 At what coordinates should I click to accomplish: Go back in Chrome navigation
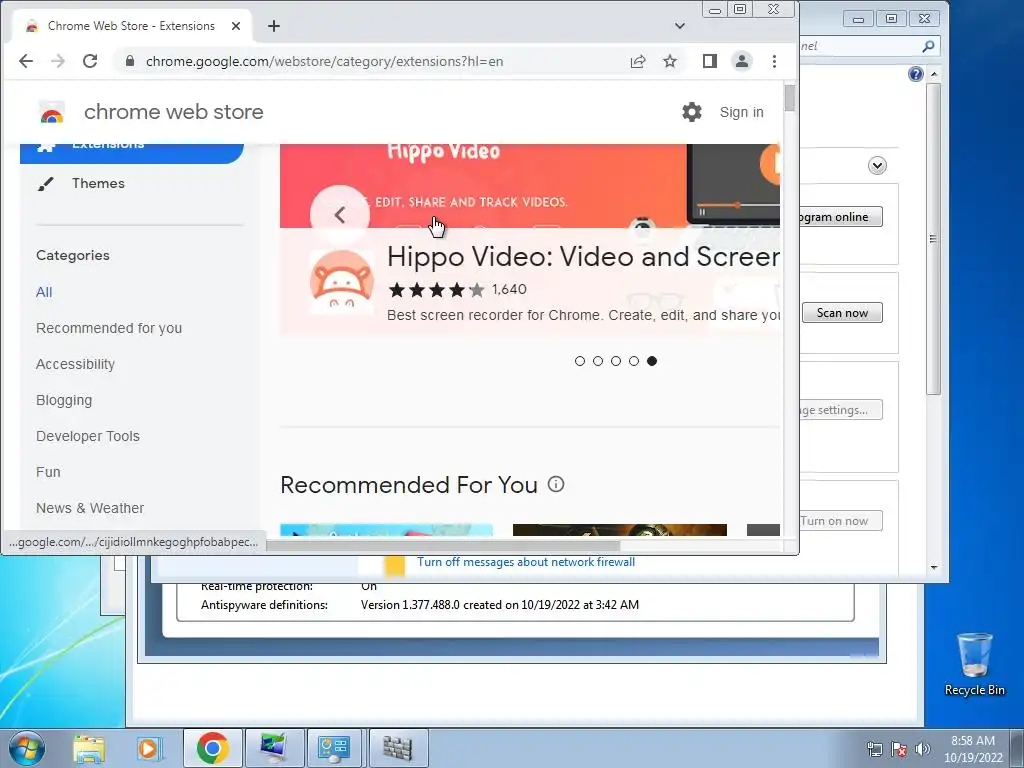[x=25, y=61]
